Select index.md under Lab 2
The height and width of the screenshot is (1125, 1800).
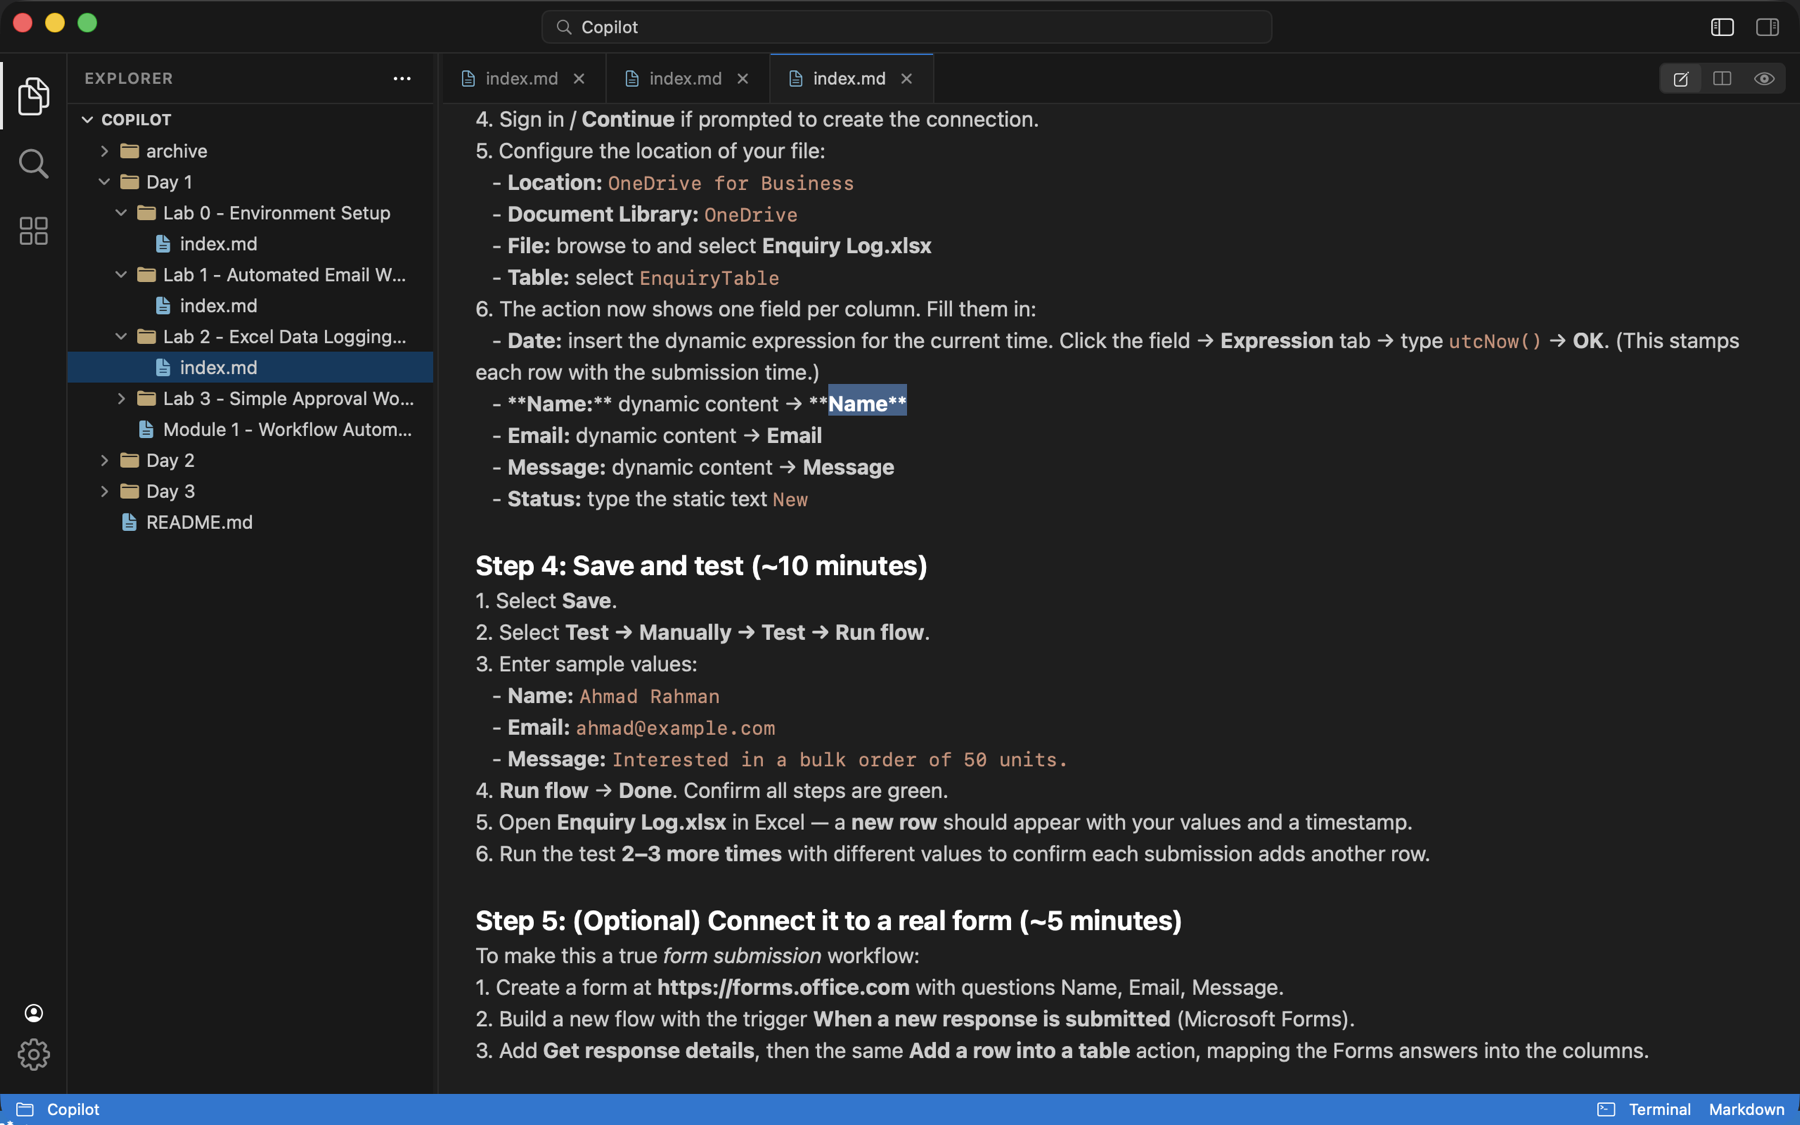[x=250, y=368]
